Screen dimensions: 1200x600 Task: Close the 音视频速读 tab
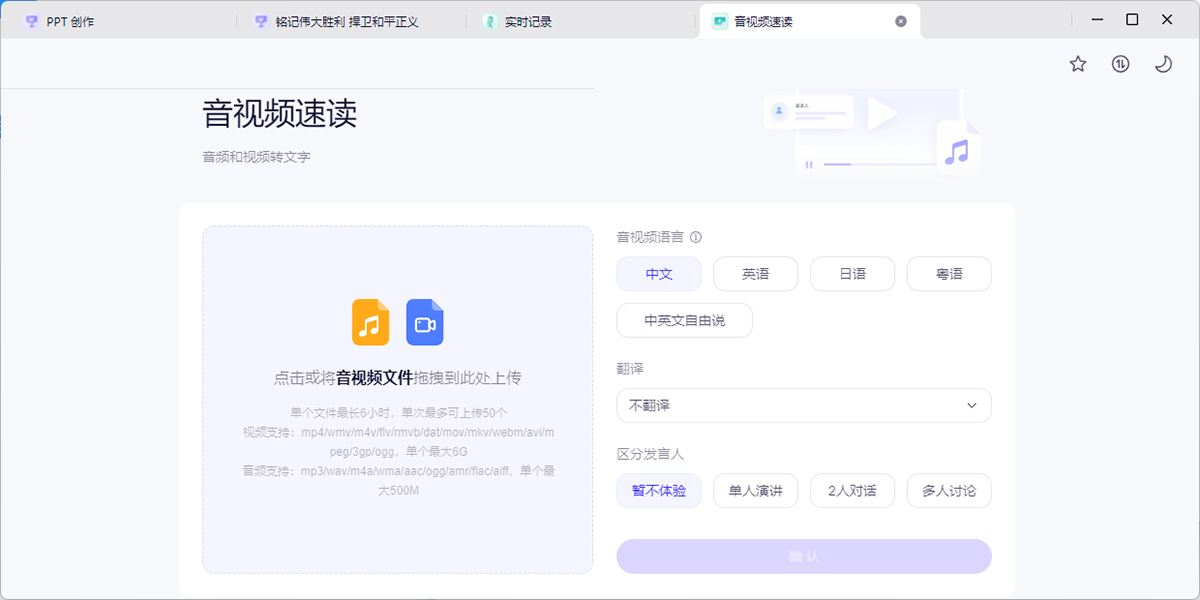point(901,21)
